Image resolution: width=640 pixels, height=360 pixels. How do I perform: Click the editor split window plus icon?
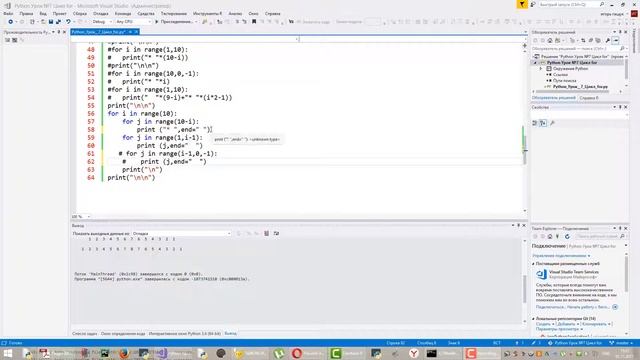(524, 45)
